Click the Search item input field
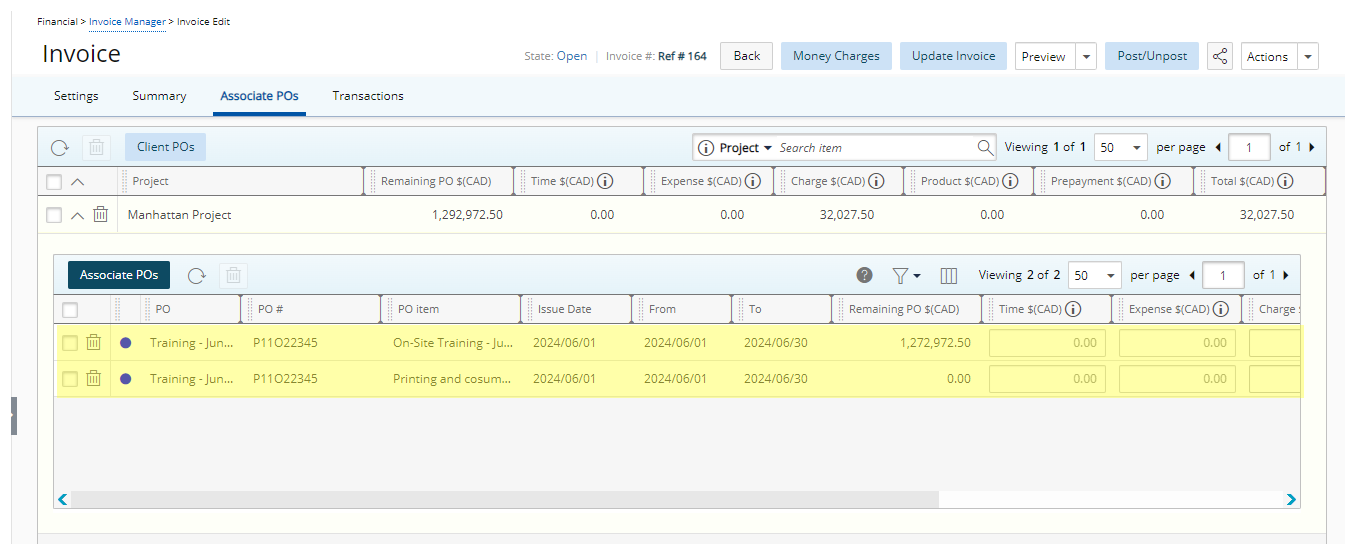 click(875, 147)
